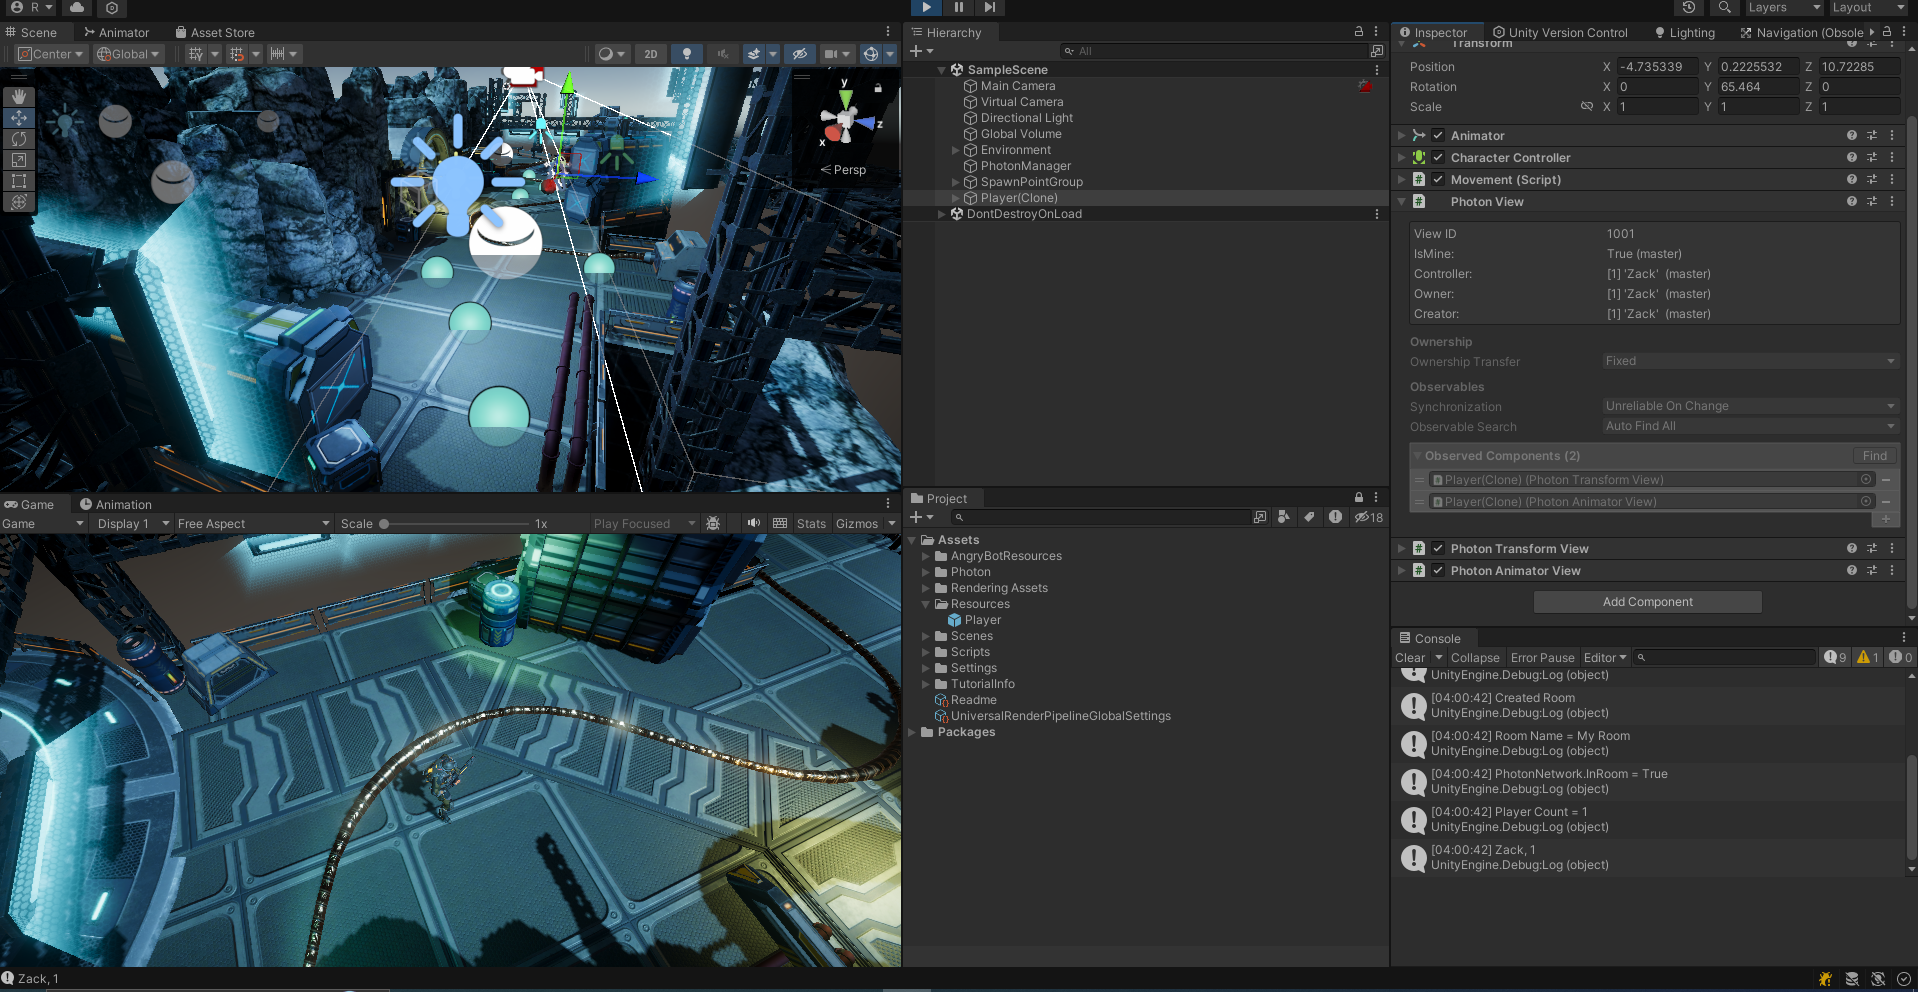Pause the running game
Viewport: 1918px width, 992px height.
tap(958, 7)
